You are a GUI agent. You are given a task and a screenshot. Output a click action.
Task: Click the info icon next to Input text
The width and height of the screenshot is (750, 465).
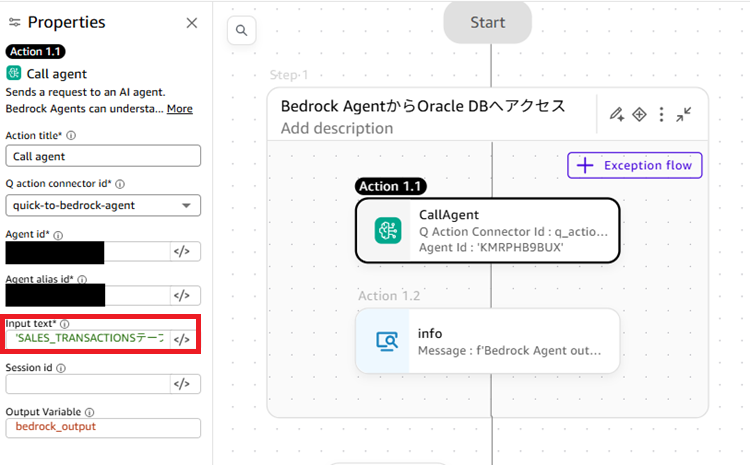coord(66,324)
